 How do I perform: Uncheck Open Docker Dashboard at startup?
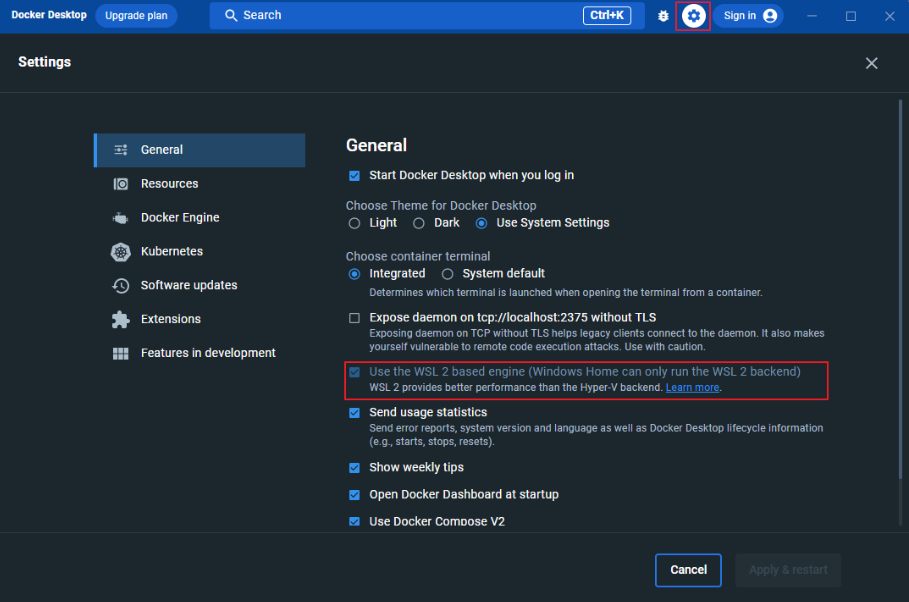[x=354, y=495]
